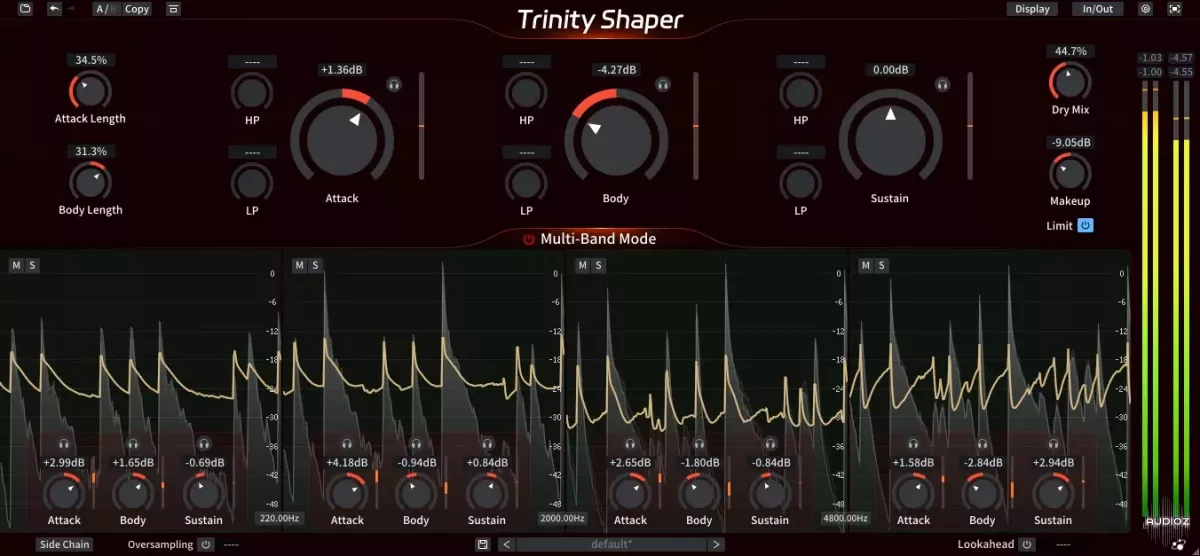Click the Copy button
The image size is (1200, 556).
(137, 9)
